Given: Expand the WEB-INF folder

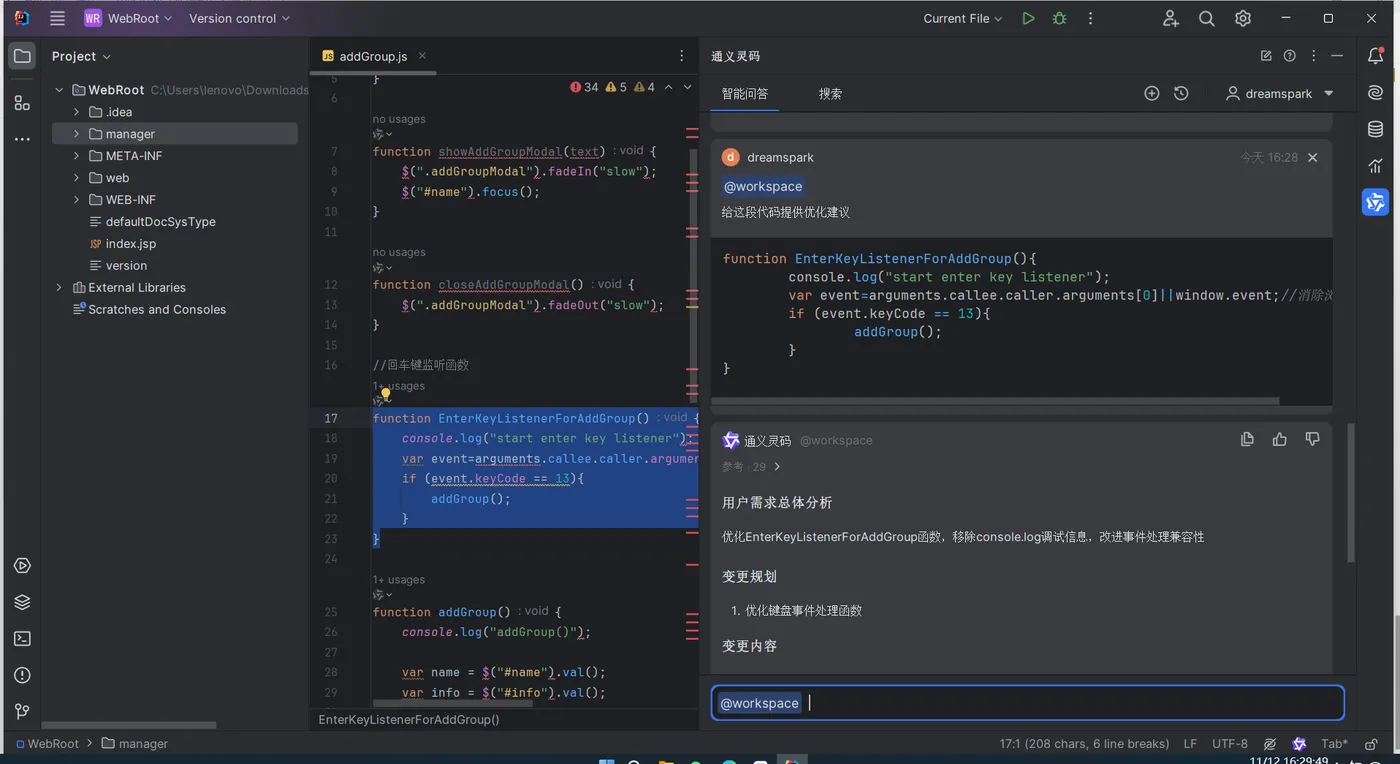Looking at the screenshot, I should click(x=76, y=200).
